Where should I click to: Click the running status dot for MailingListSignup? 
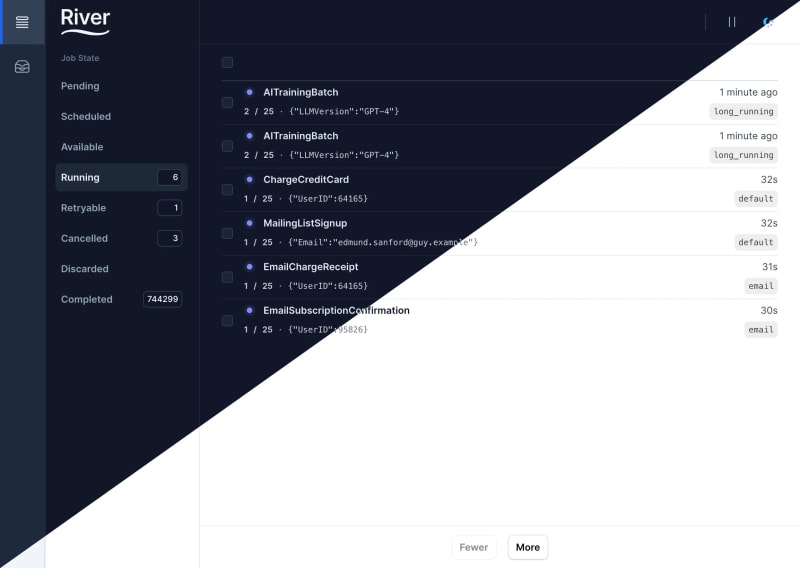[x=249, y=223]
